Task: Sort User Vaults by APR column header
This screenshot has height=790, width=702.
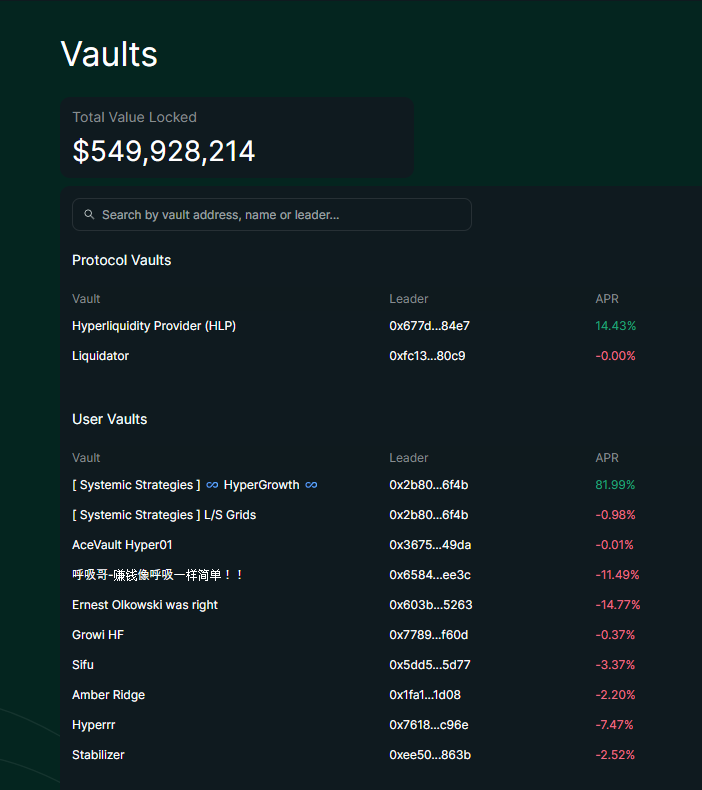Action: [x=607, y=458]
